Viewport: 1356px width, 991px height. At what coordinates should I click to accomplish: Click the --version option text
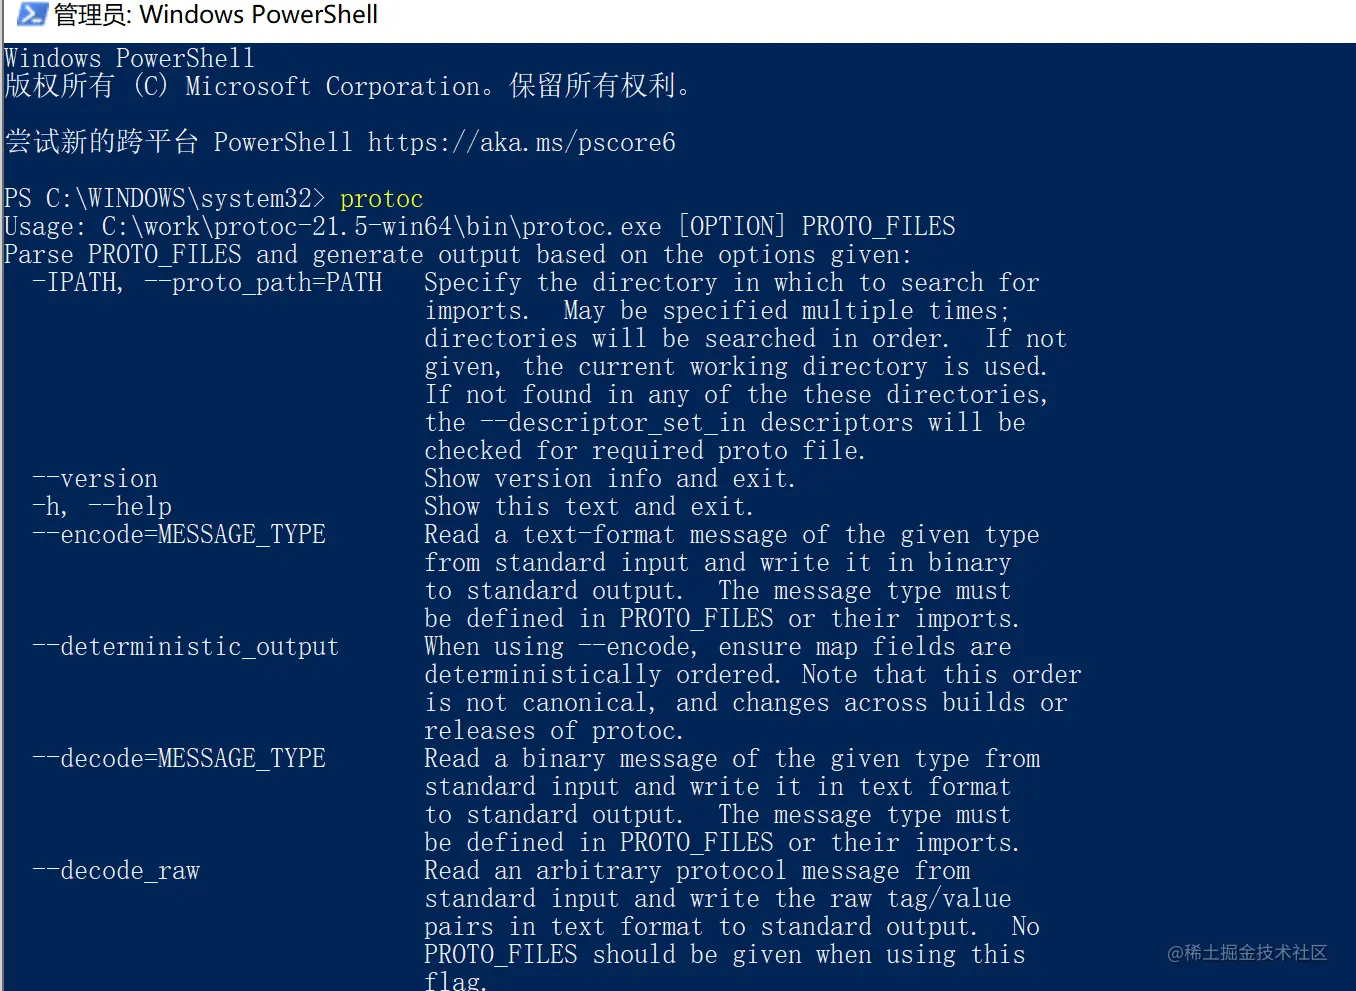coord(95,479)
